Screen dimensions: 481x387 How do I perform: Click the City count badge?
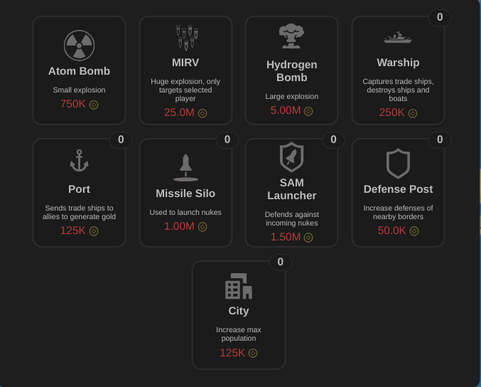tap(280, 262)
